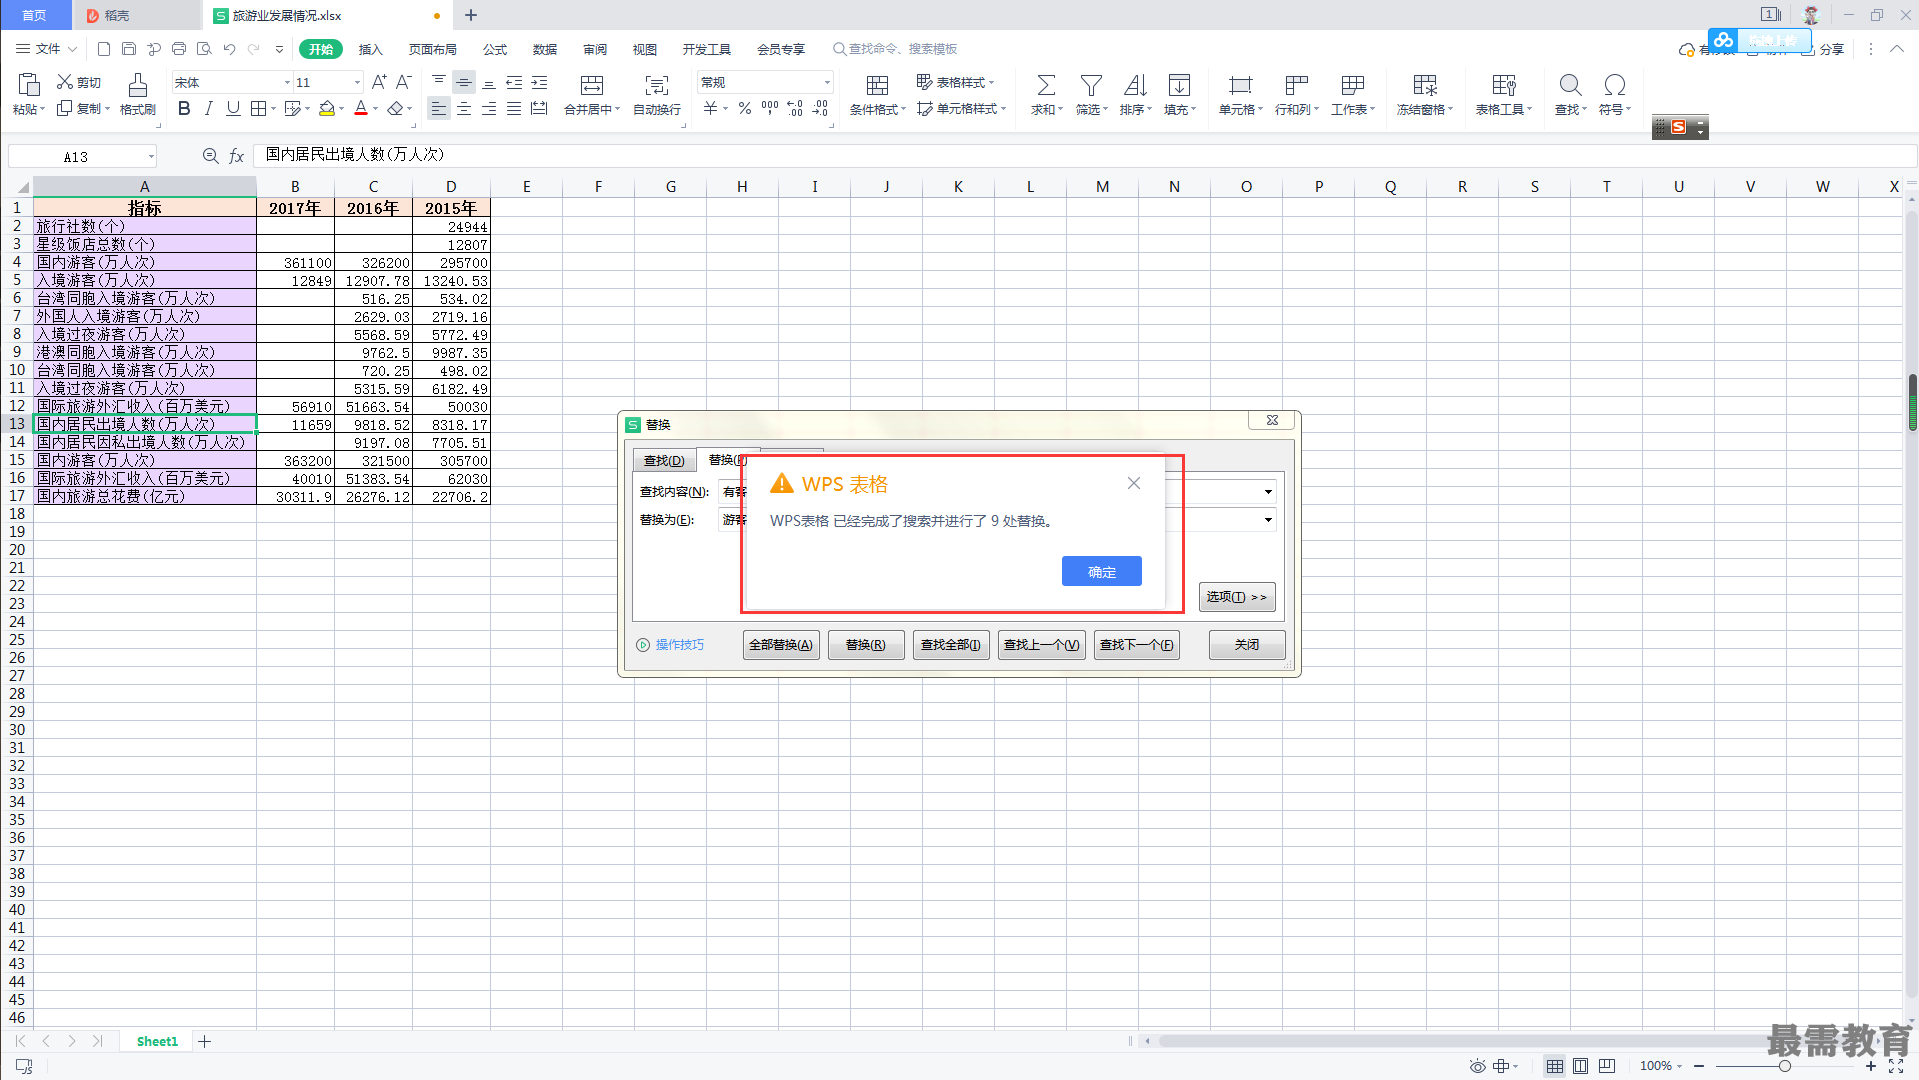This screenshot has height=1080, width=1919.
Task: Click 查找下一个(F) button
Action: tap(1137, 645)
